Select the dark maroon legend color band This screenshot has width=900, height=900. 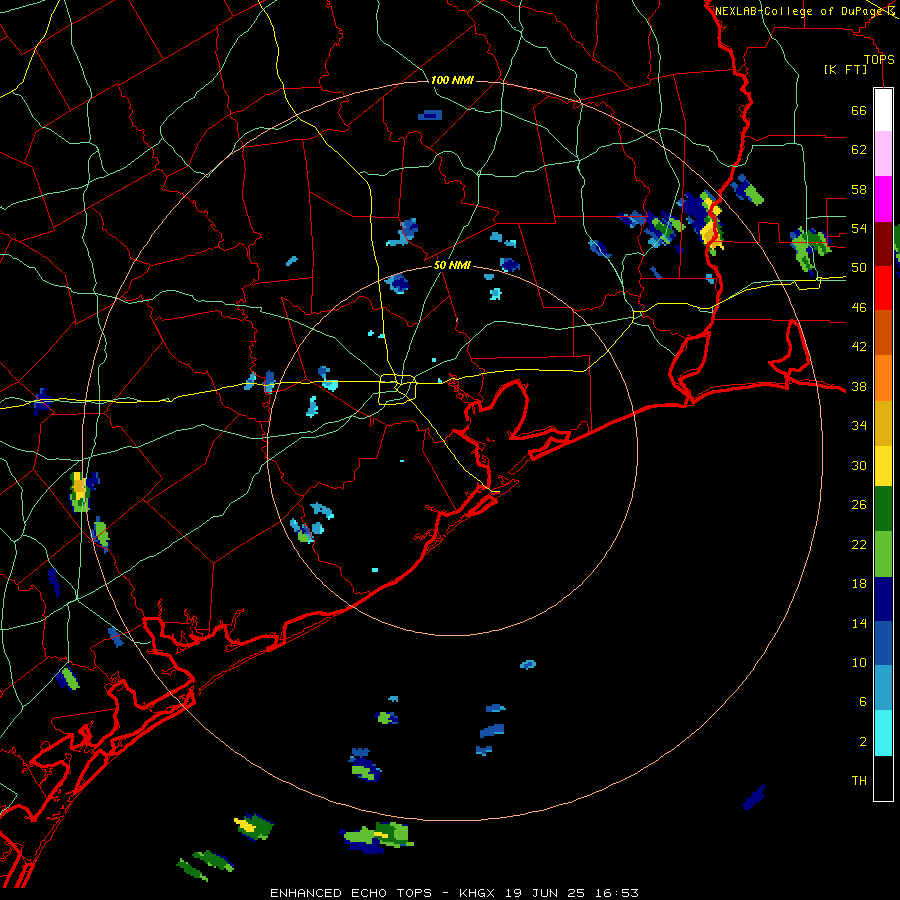(x=883, y=244)
